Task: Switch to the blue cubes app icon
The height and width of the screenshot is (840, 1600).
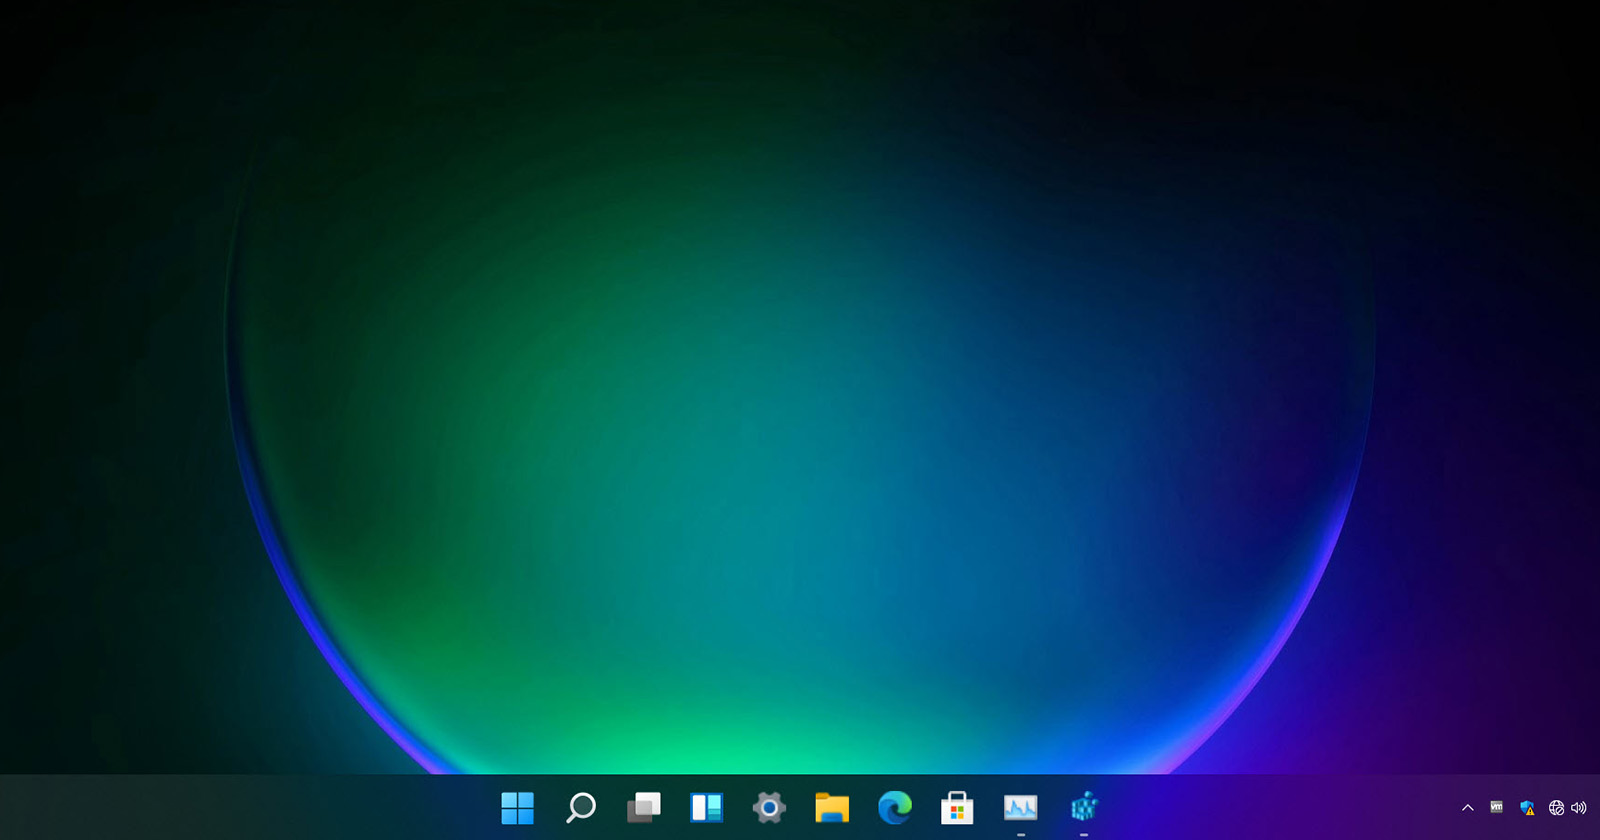Action: click(1084, 806)
